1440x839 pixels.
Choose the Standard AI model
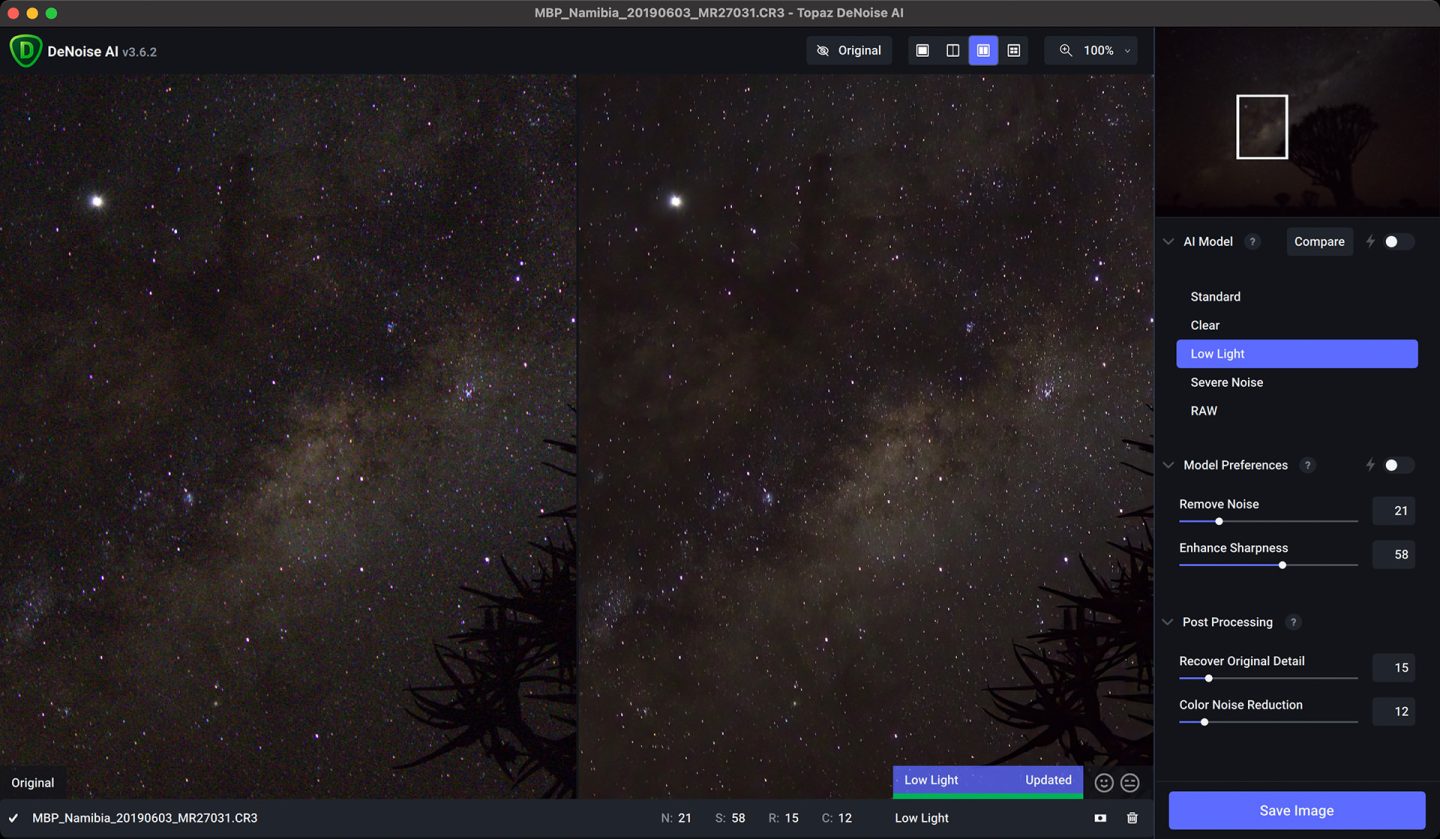[1215, 297]
